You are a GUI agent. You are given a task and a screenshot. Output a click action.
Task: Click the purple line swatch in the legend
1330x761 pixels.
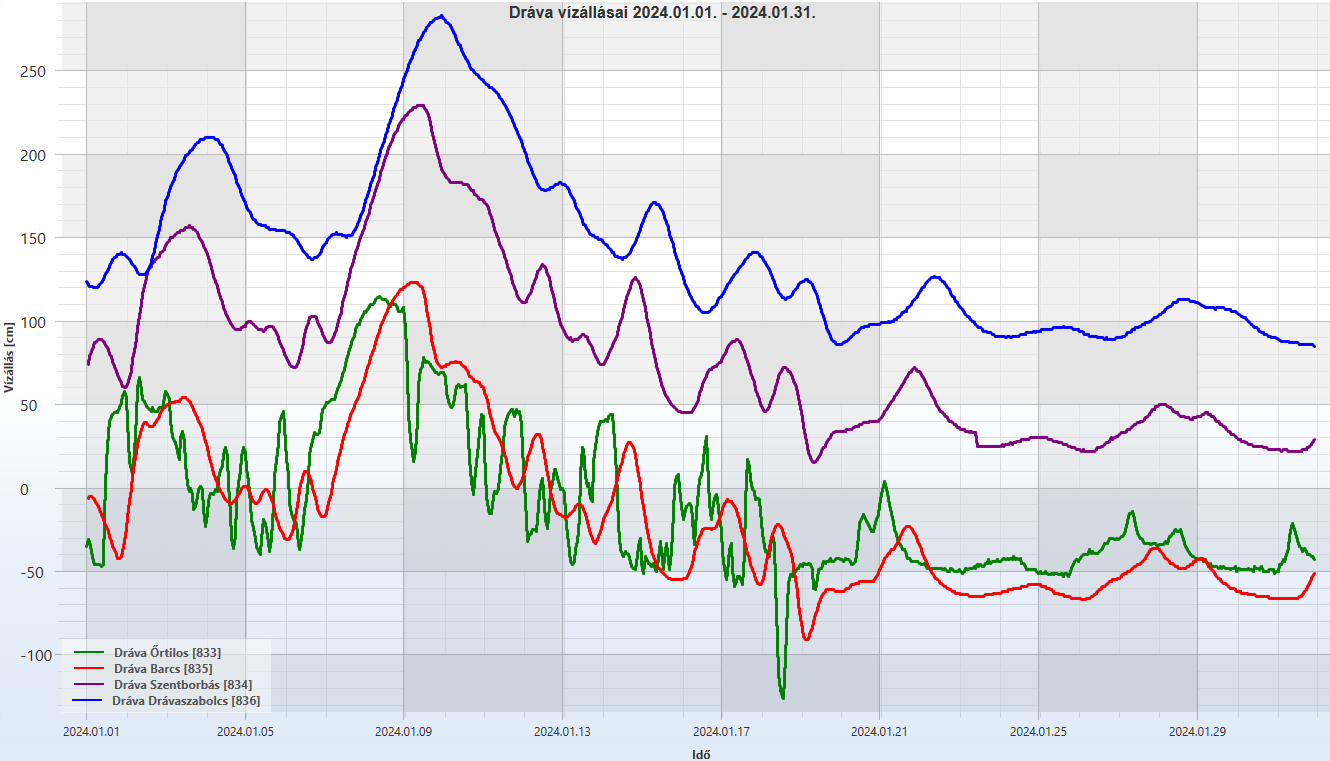[89, 685]
